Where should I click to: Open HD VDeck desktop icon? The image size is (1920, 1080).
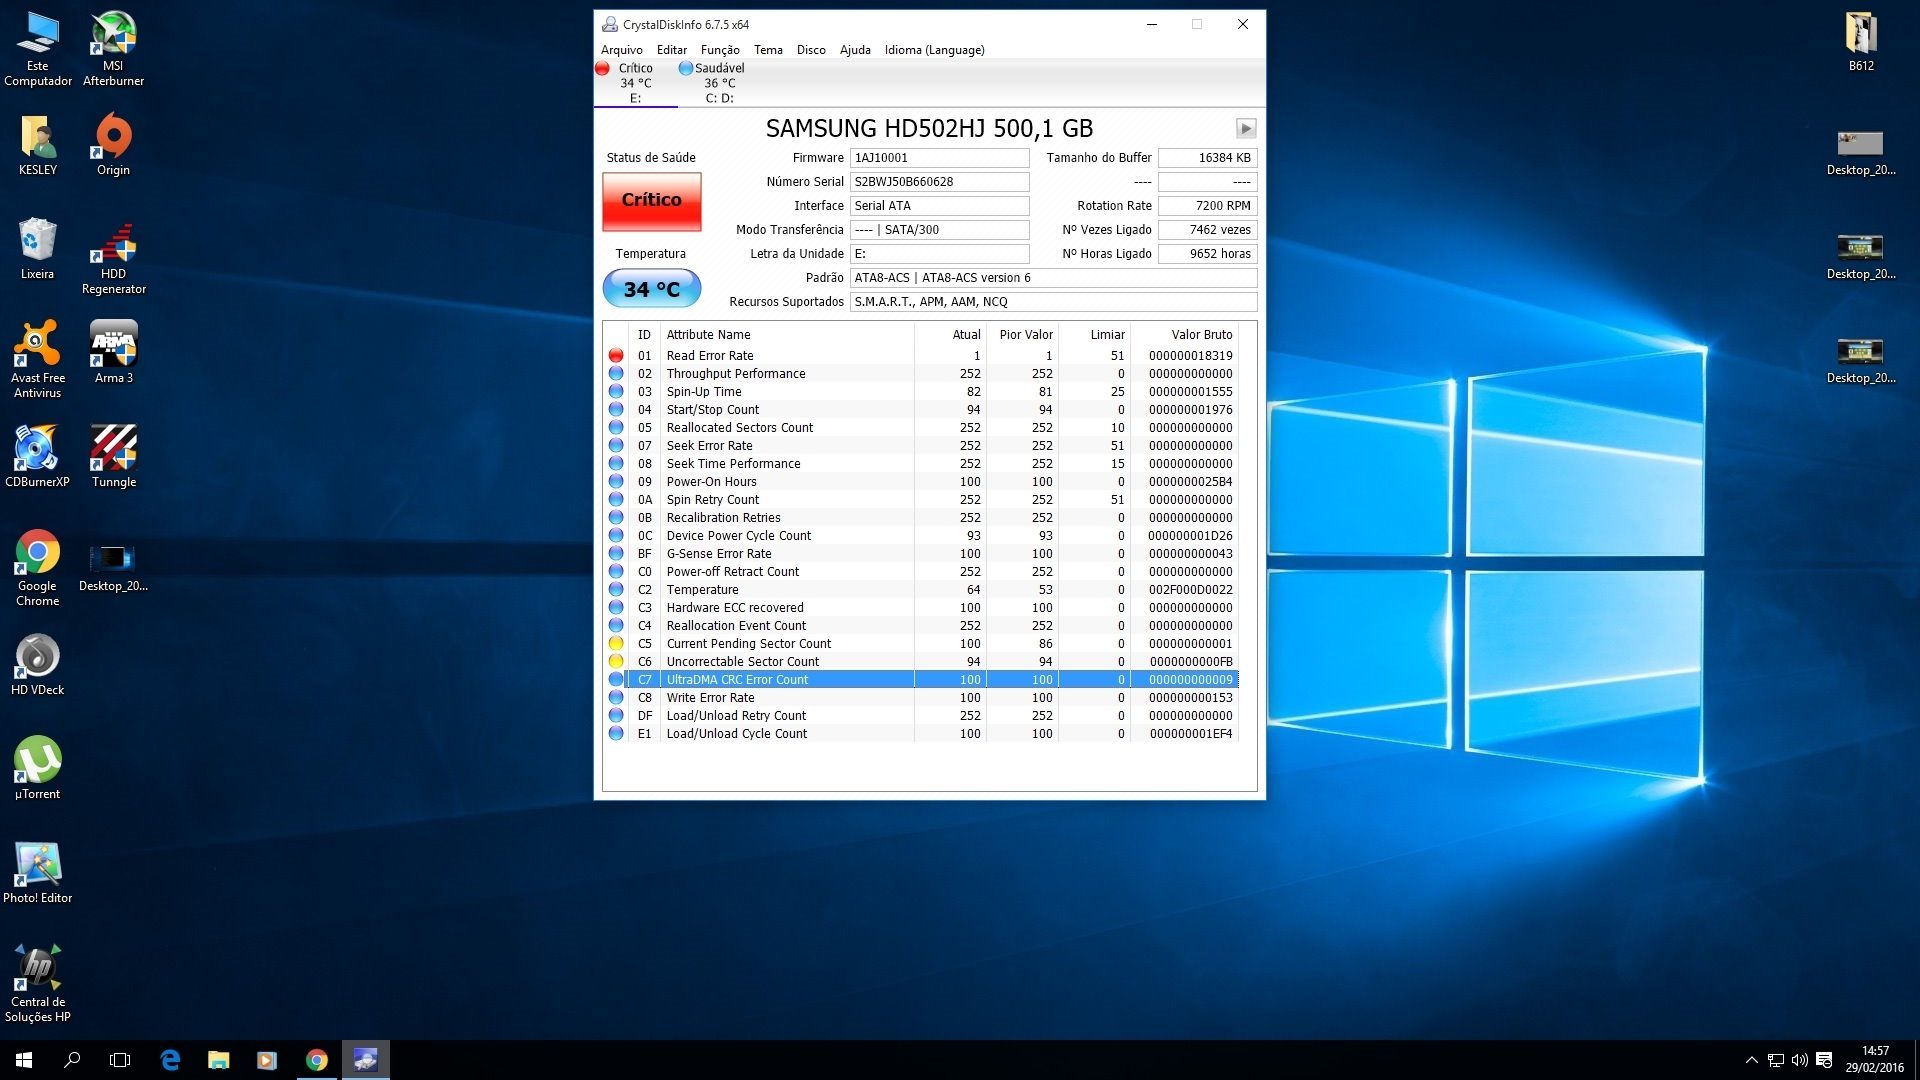(38, 665)
